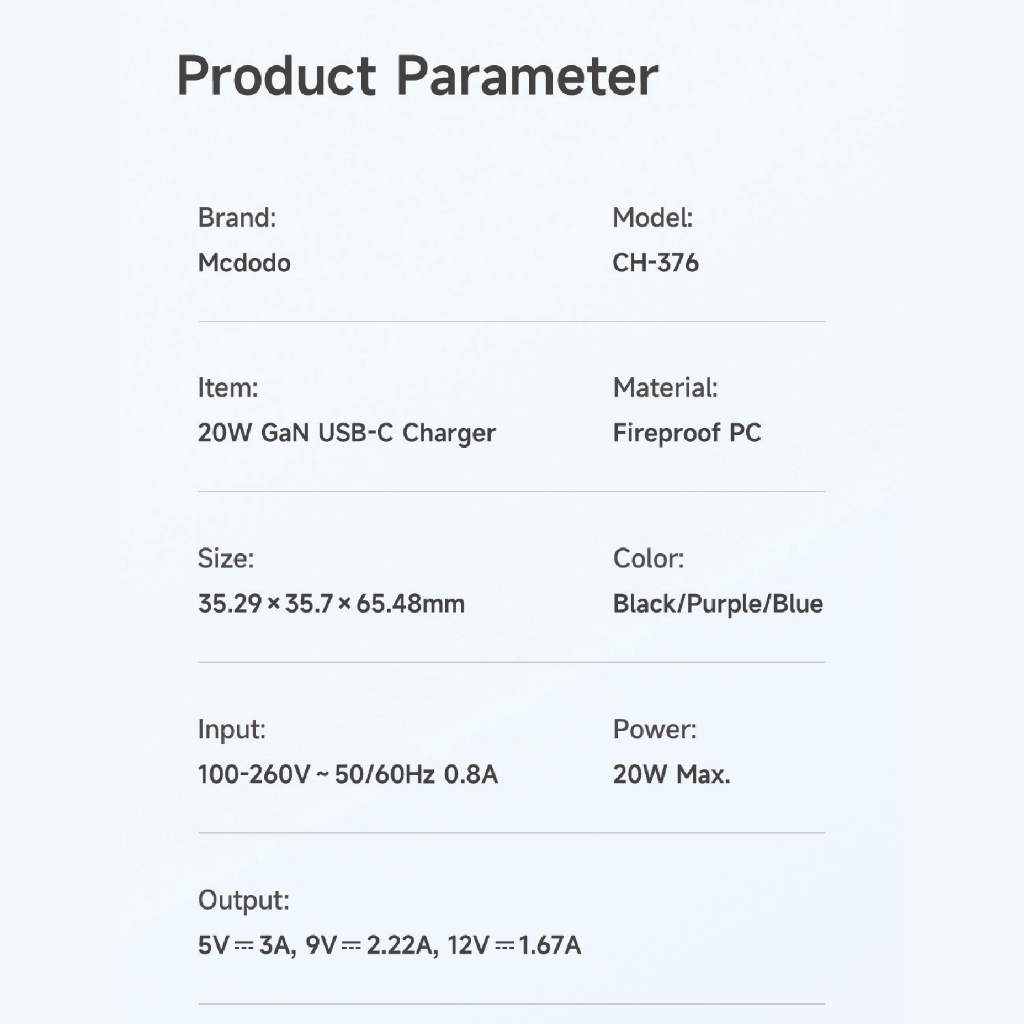Click the Product Parameter heading

click(417, 76)
